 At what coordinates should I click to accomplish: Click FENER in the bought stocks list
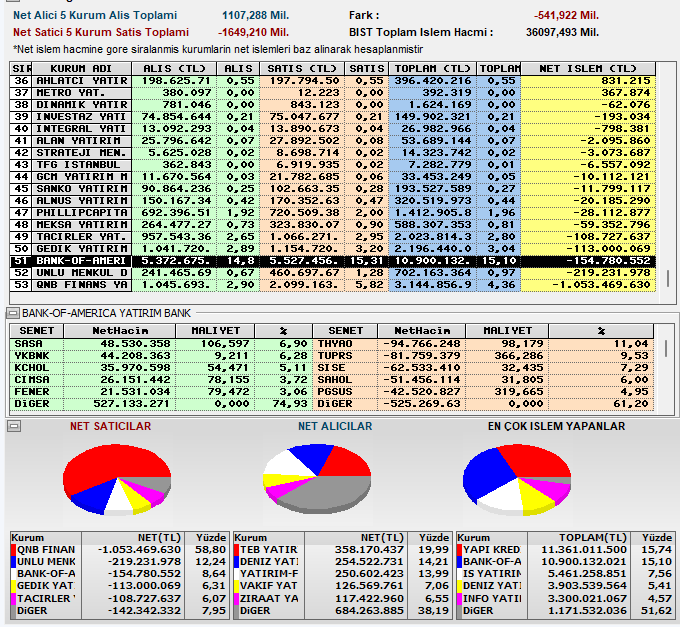[32, 392]
